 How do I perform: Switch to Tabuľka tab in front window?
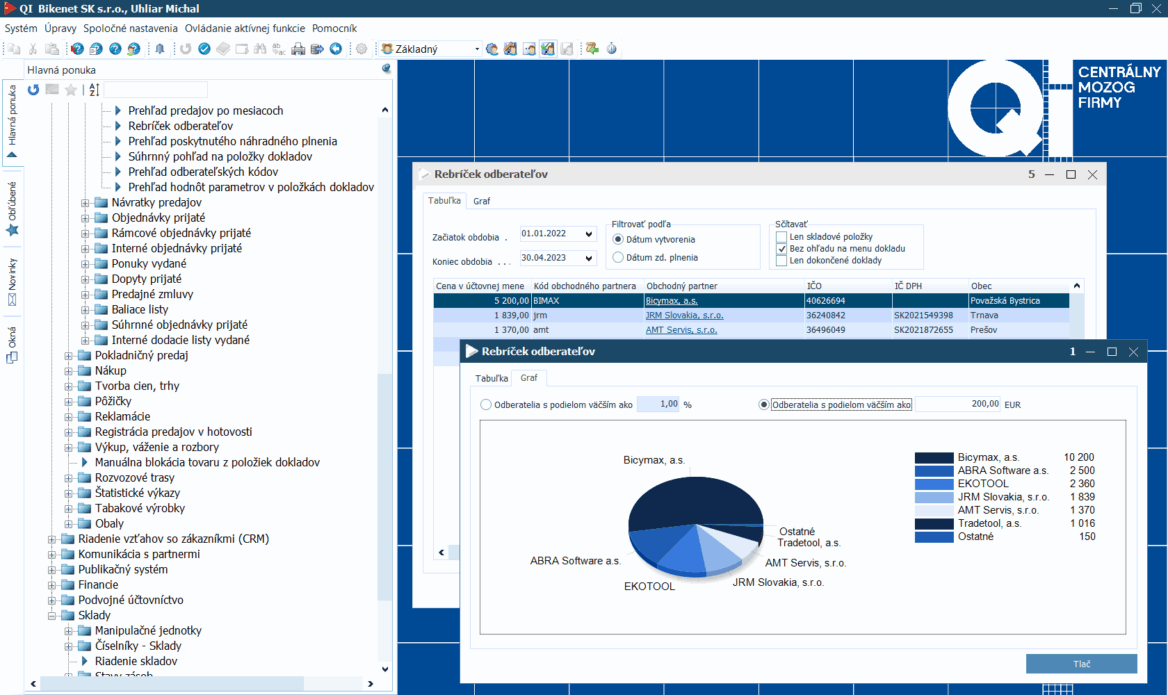491,378
